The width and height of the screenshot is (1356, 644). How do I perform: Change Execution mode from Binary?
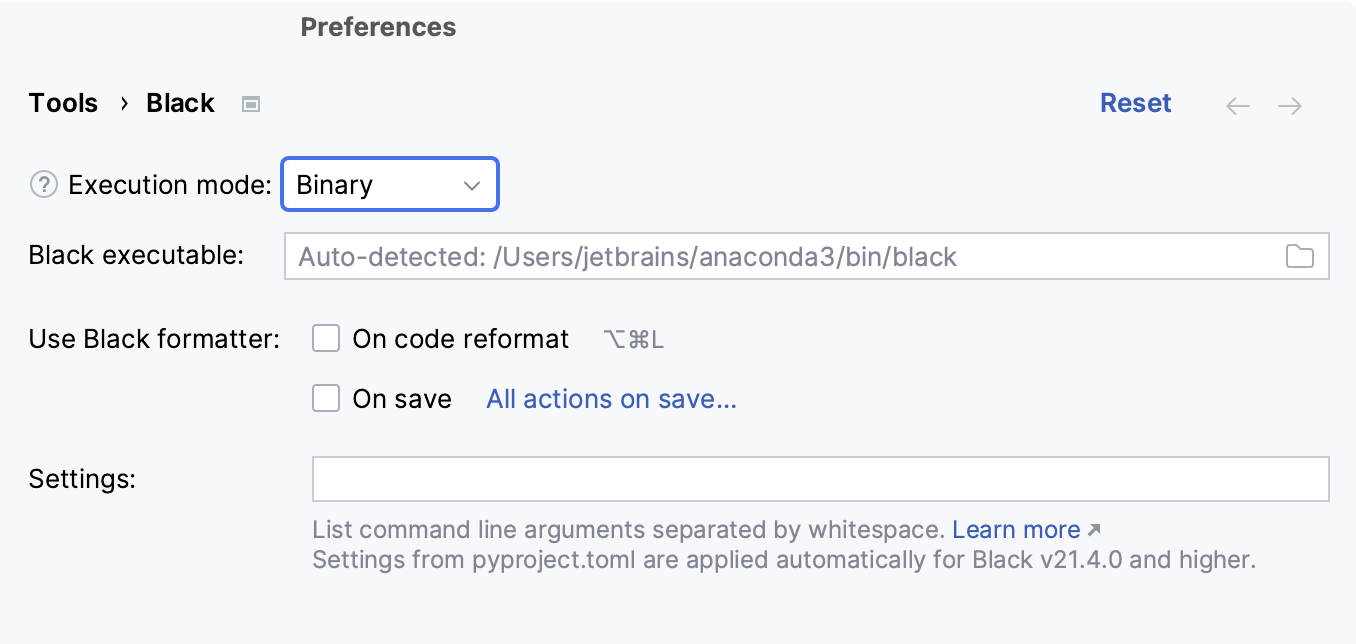click(390, 184)
